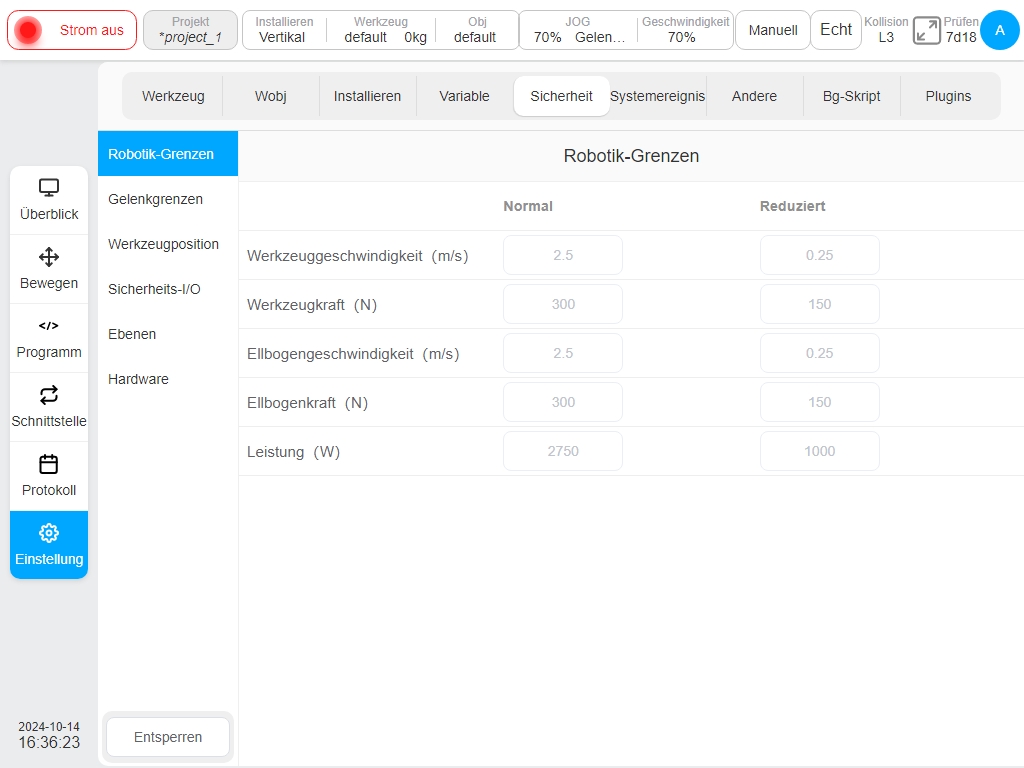Open the Installieren Vertikal setting

coord(283,30)
